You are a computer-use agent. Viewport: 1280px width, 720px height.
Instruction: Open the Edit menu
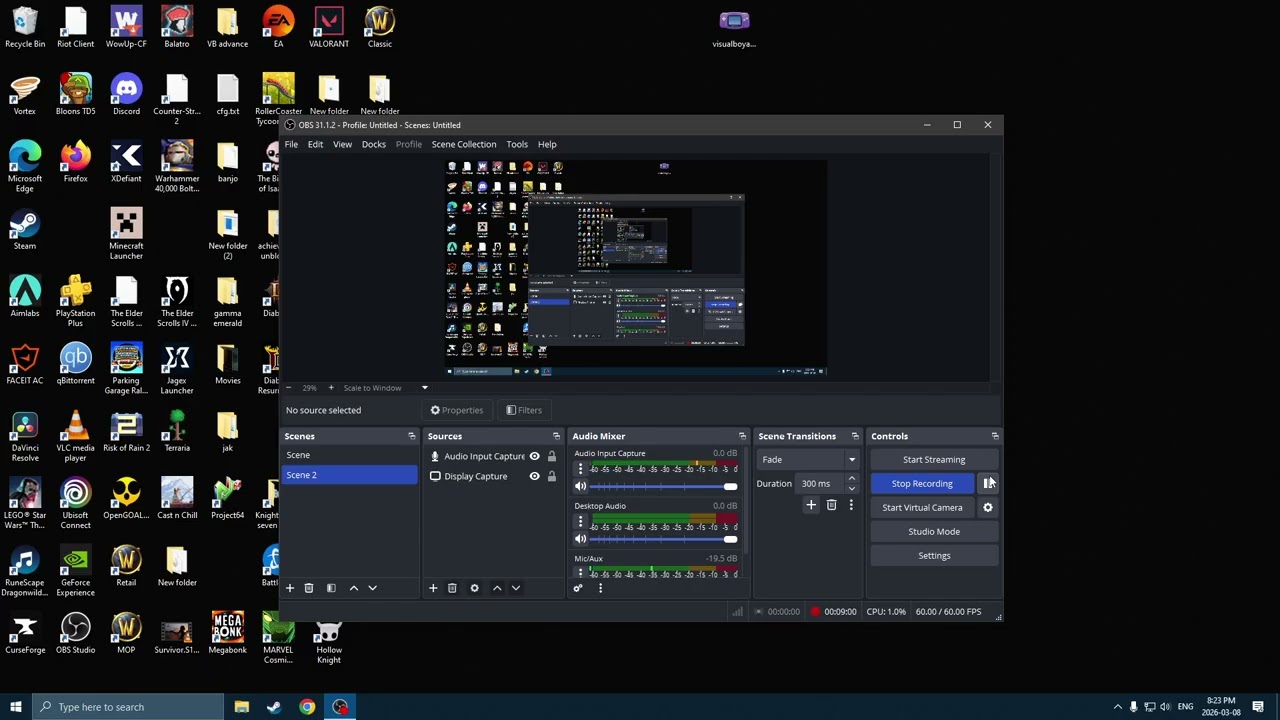click(315, 145)
